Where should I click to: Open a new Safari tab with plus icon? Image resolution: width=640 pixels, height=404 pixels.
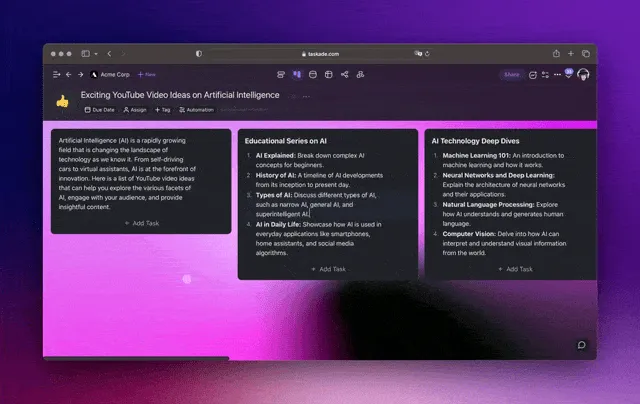click(x=571, y=53)
